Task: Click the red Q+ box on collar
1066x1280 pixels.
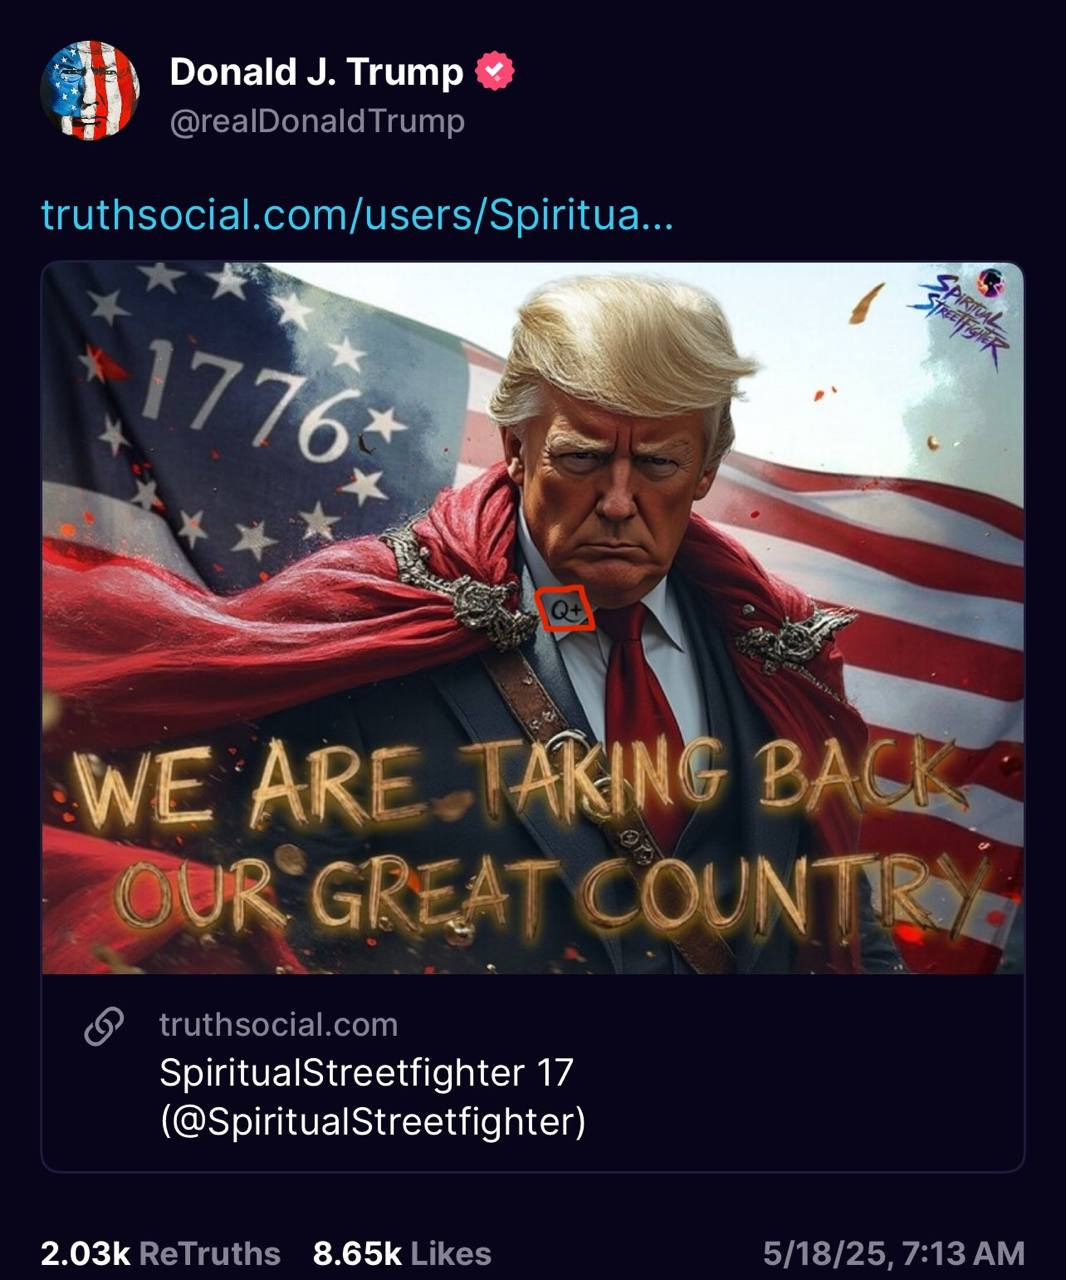Action: coord(566,609)
